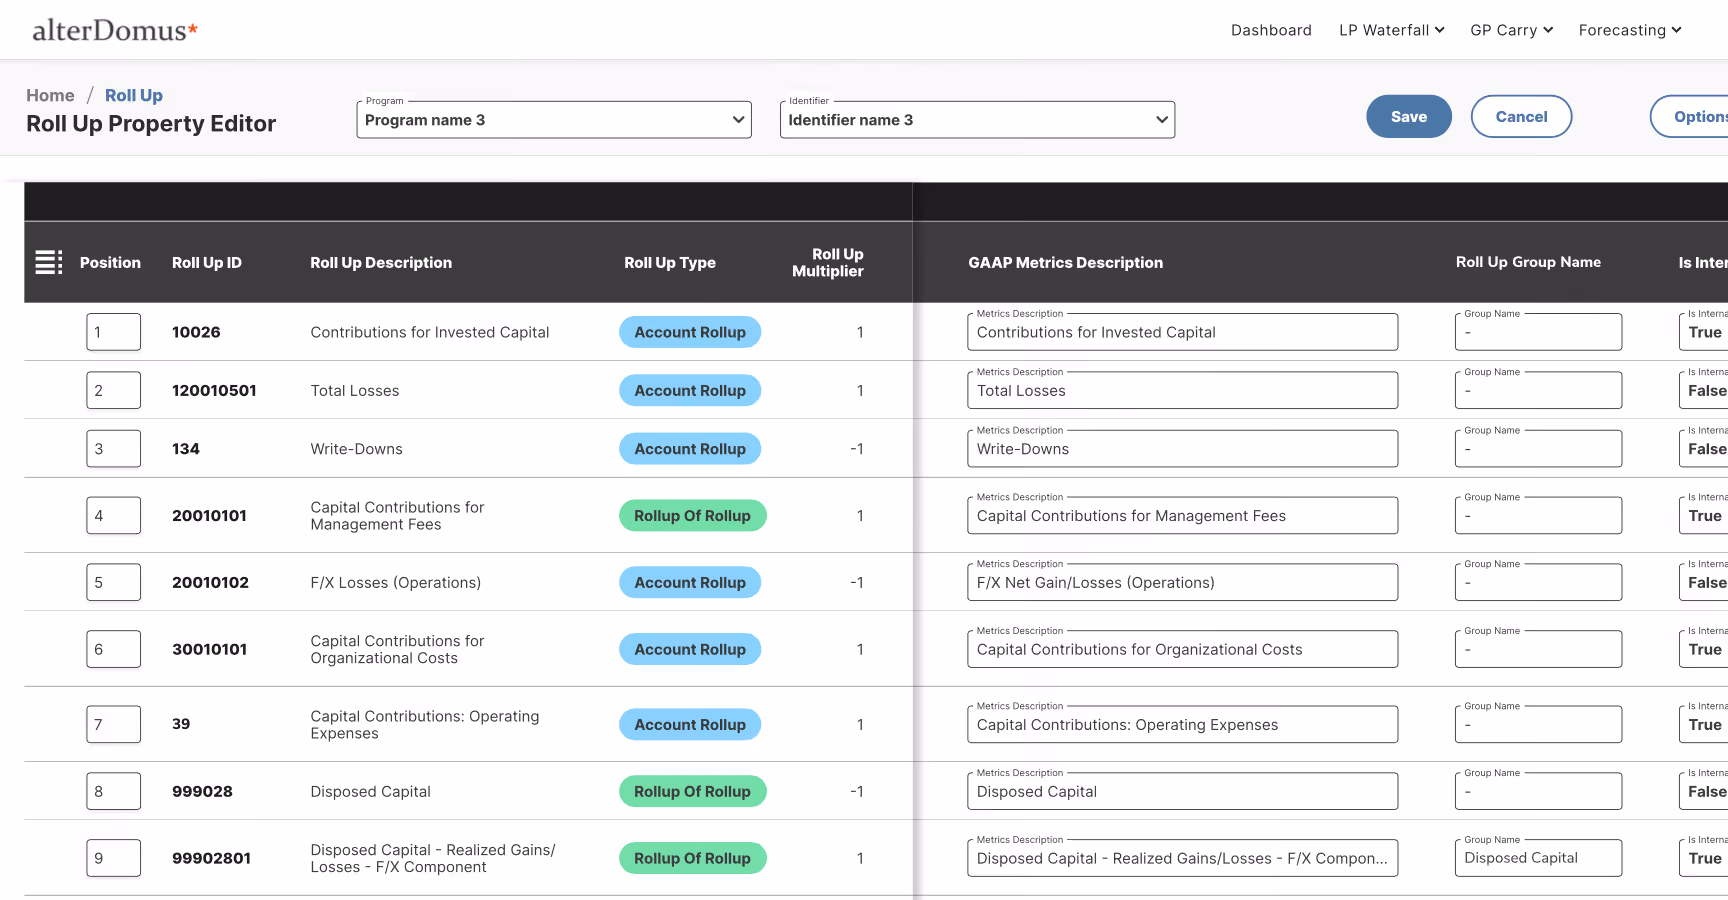Viewport: 1728px width, 900px height.
Task: Edit Group Name field for row 20010102
Action: pos(1538,582)
